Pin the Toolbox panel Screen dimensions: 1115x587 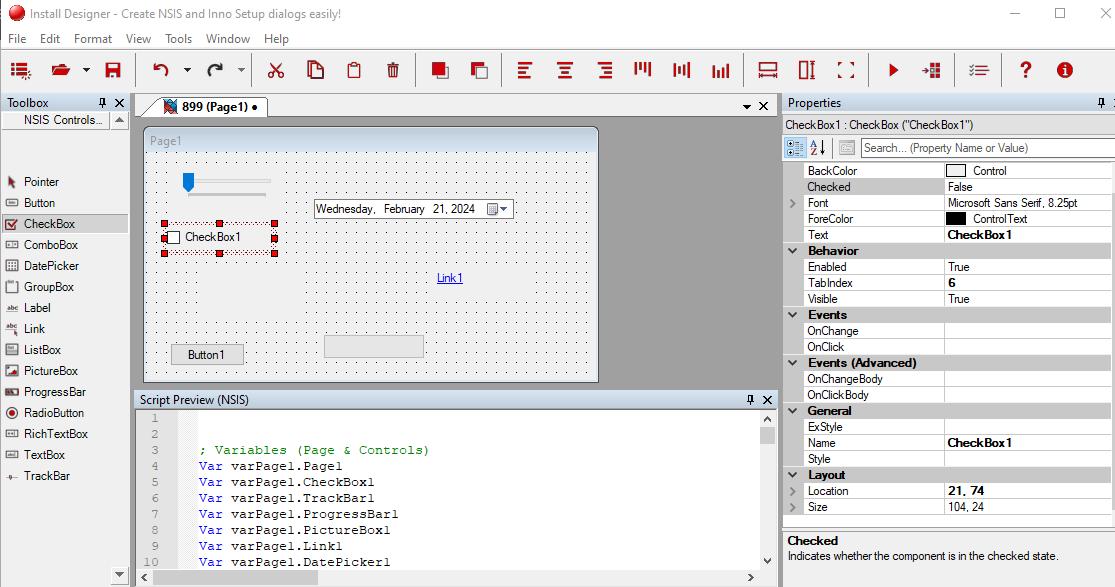(102, 103)
